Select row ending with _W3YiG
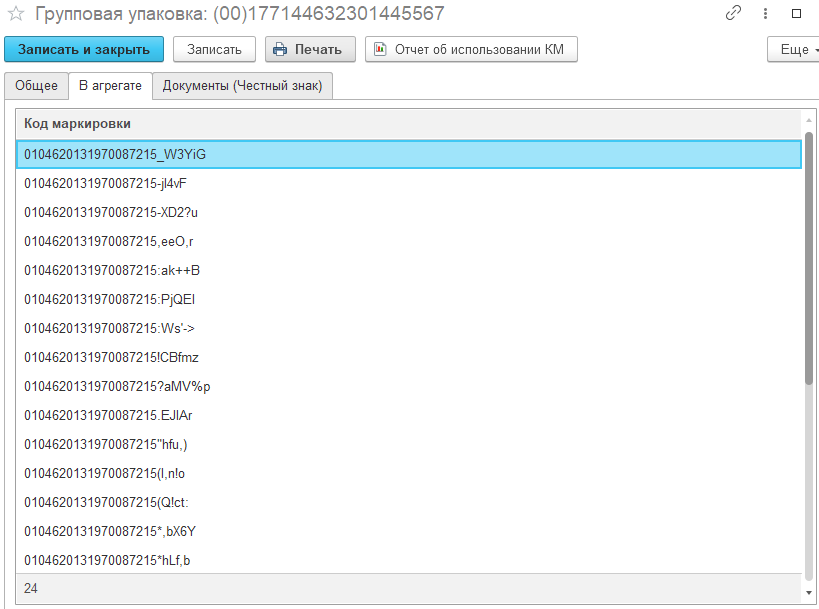 click(x=115, y=154)
